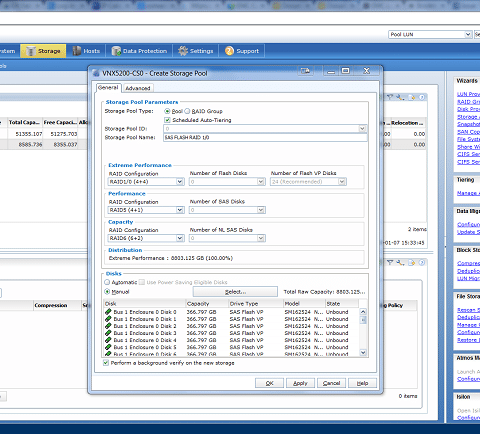Viewport: 480px width, 434px height.
Task: Open the Number of SAS Disks dropdown
Action: 261,210
